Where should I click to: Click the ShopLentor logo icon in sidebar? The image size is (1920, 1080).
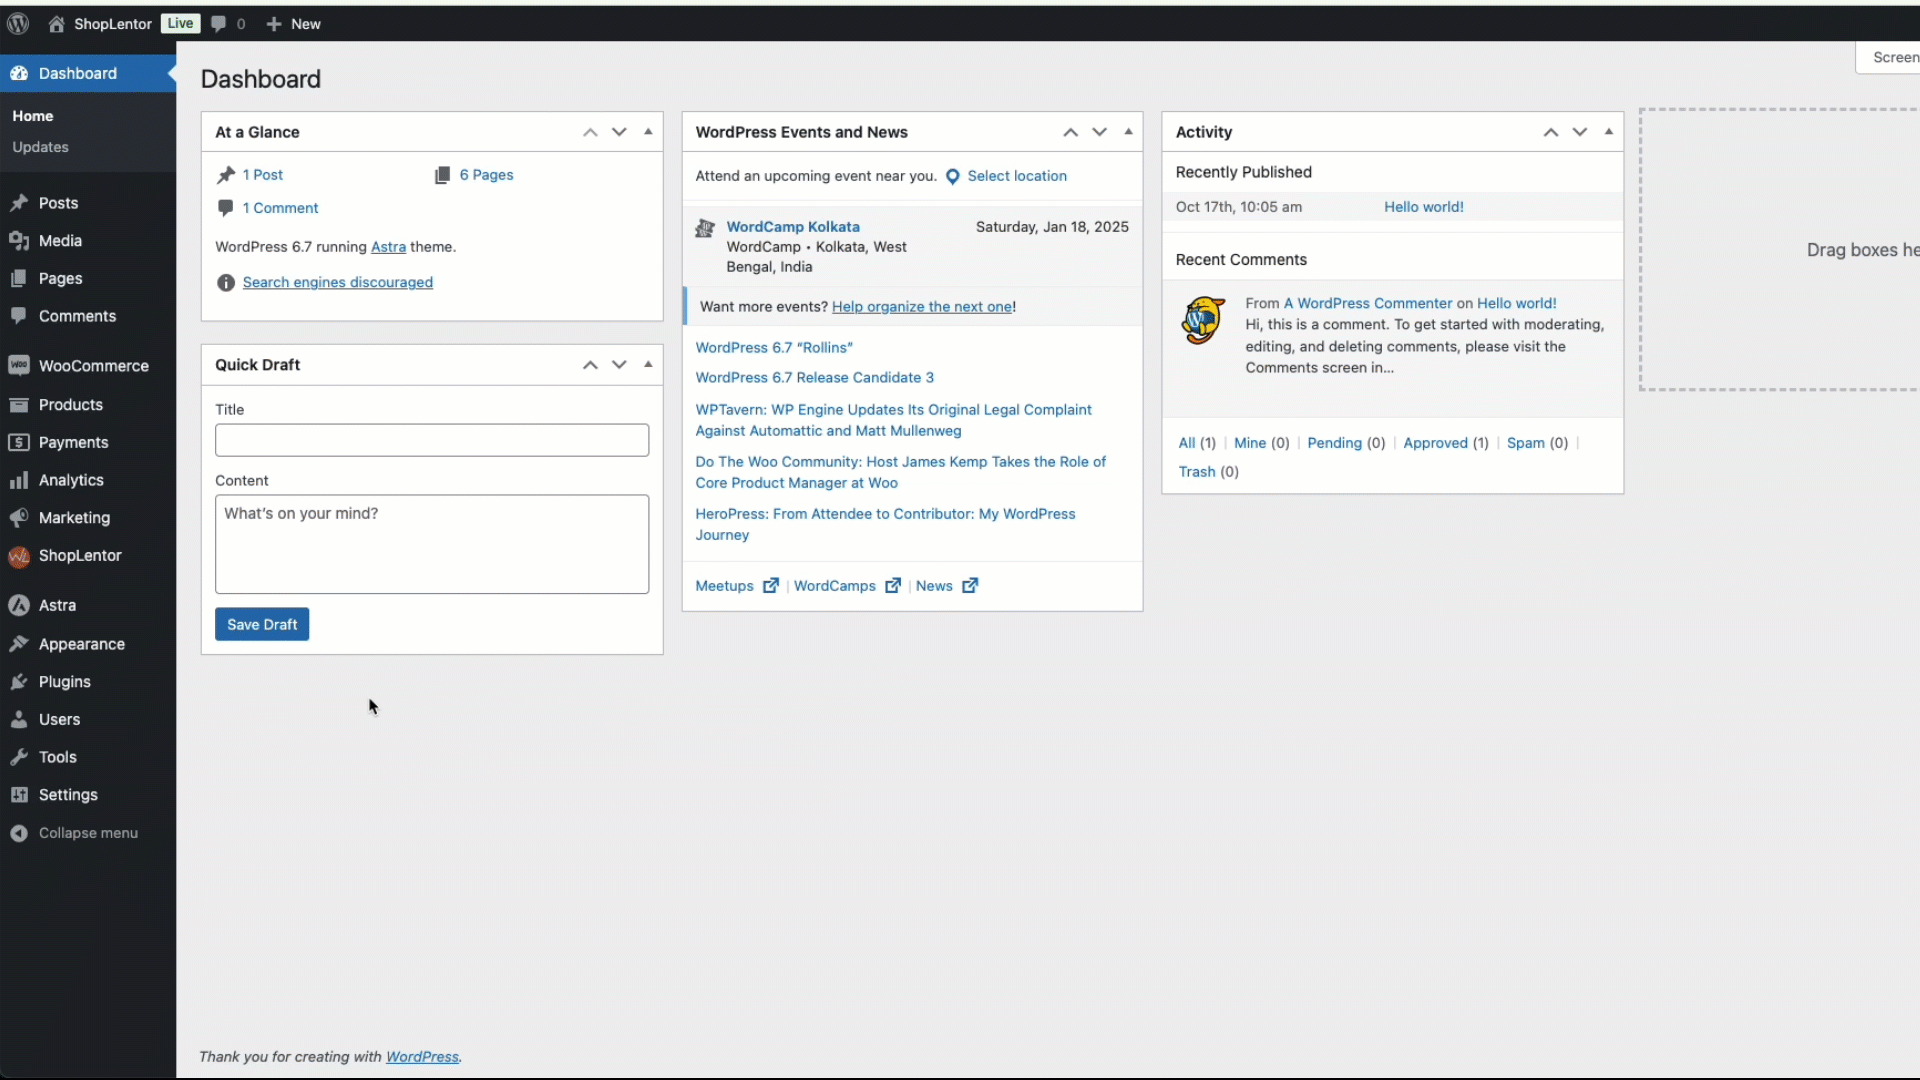pos(19,557)
